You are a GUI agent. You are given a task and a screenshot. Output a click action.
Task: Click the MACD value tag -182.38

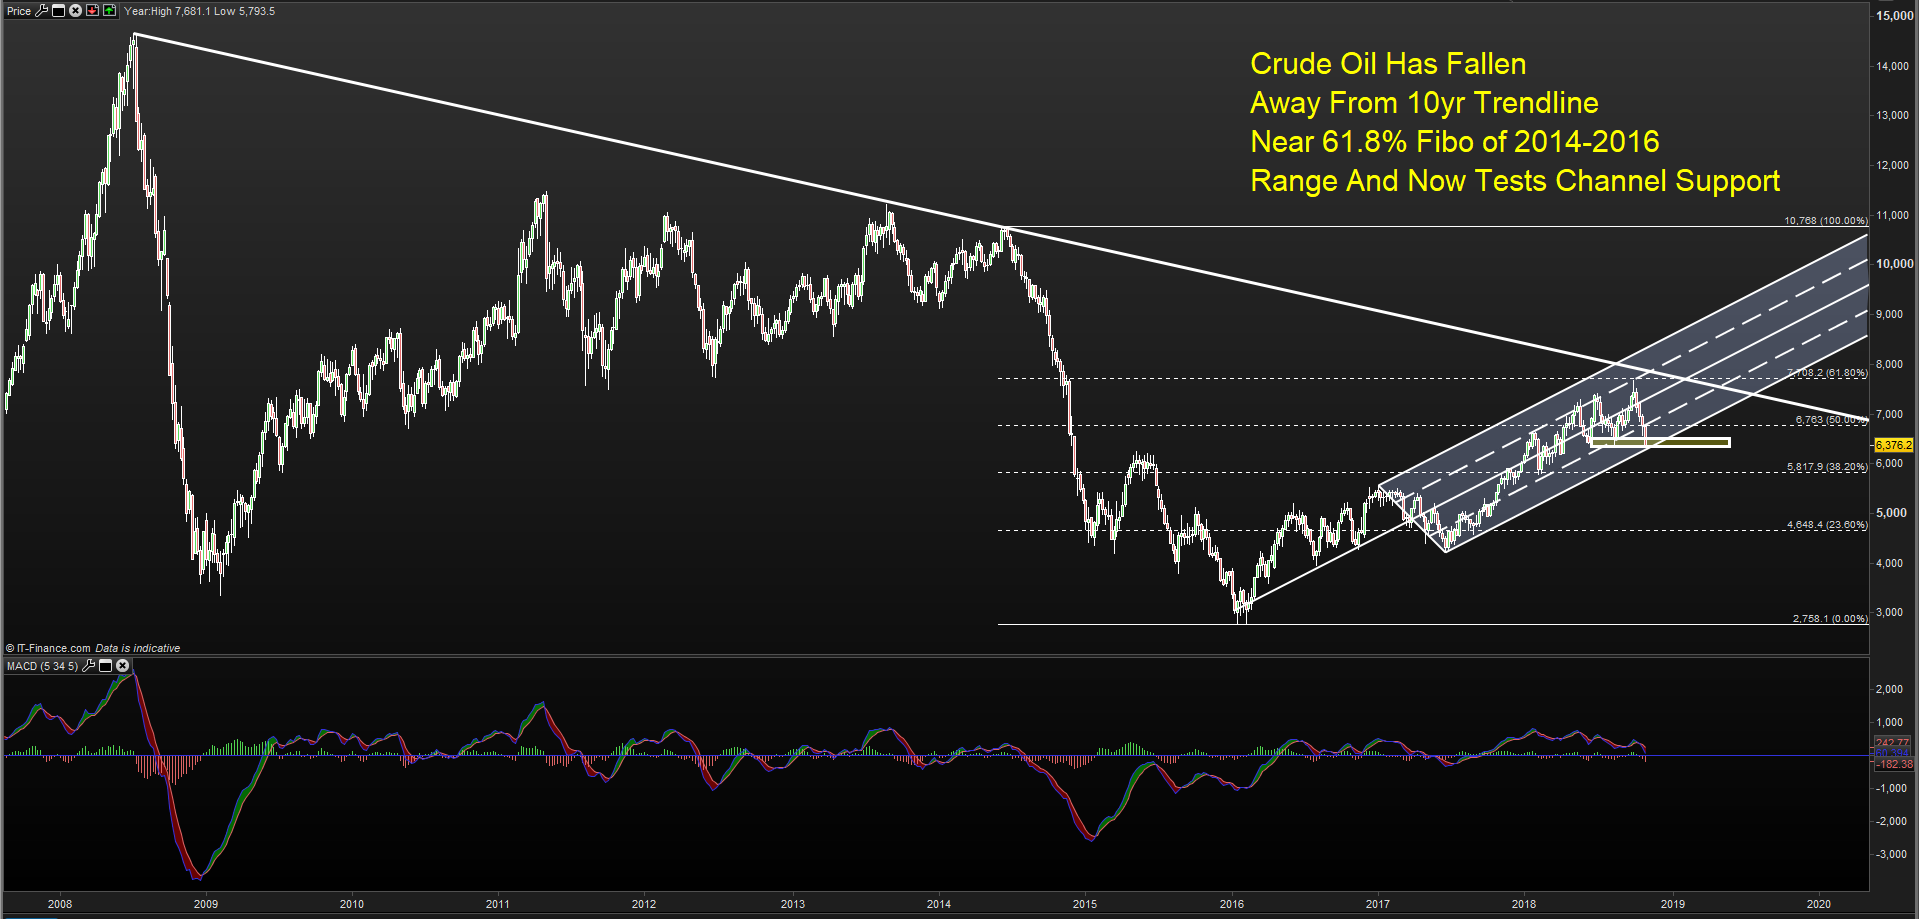click(1894, 764)
